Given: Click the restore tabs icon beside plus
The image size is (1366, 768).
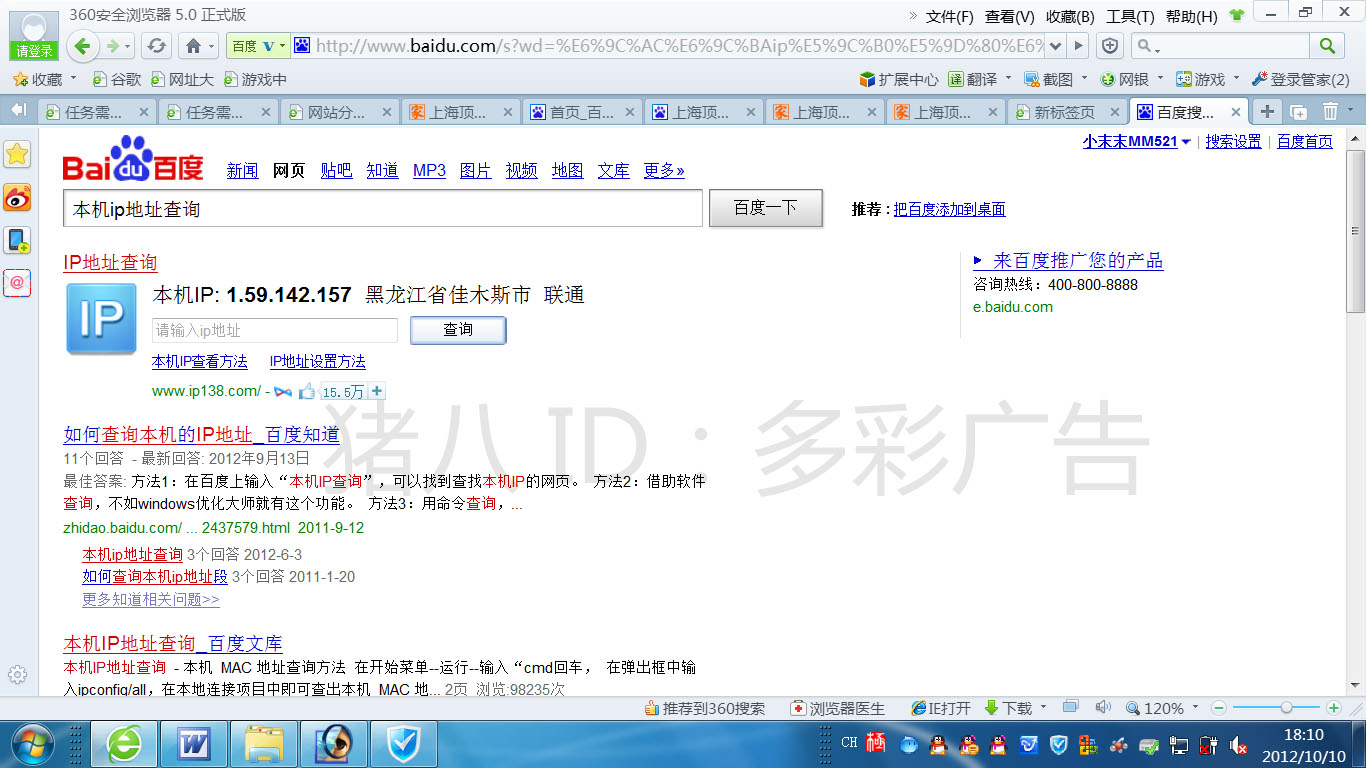Looking at the screenshot, I should tap(1299, 112).
